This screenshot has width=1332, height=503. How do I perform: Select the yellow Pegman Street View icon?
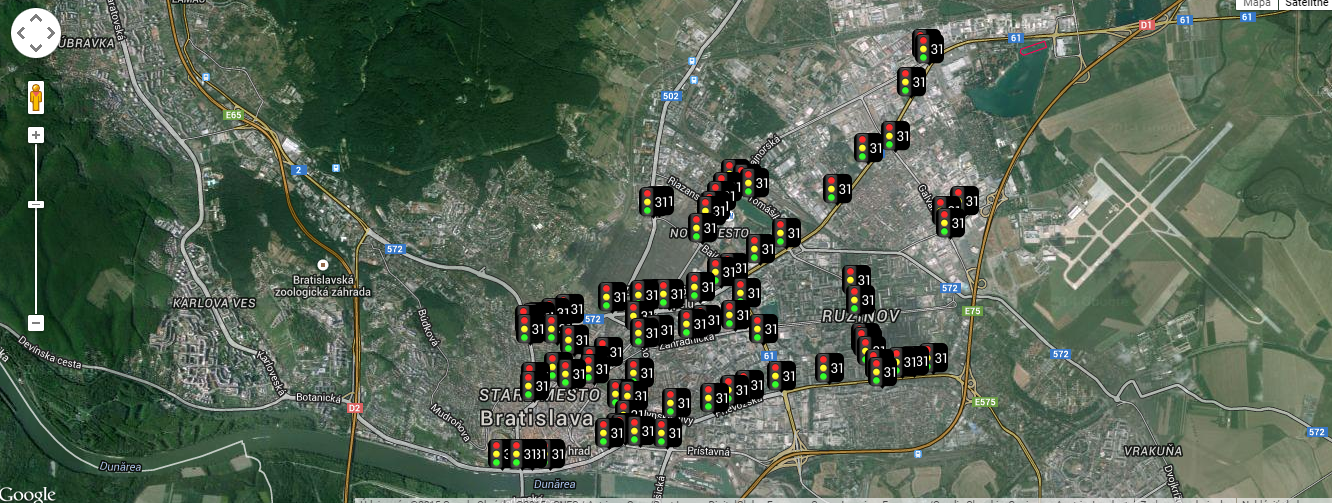pos(36,98)
